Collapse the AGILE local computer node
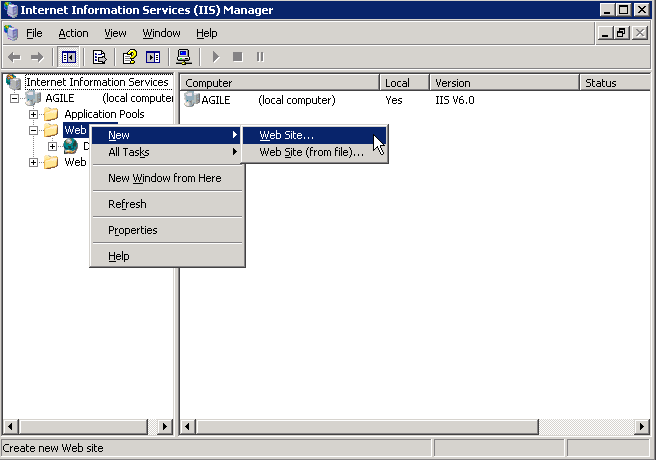The image size is (656, 460). click(x=14, y=99)
